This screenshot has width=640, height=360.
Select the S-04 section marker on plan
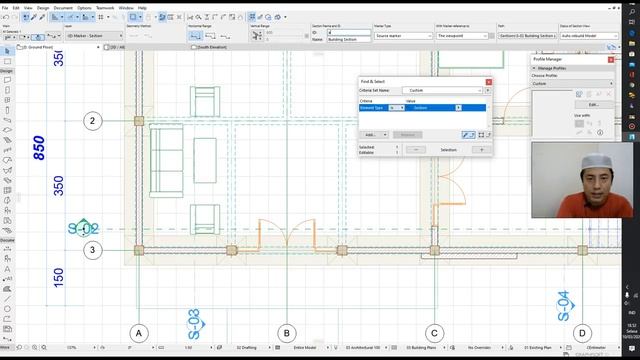[x=565, y=305]
